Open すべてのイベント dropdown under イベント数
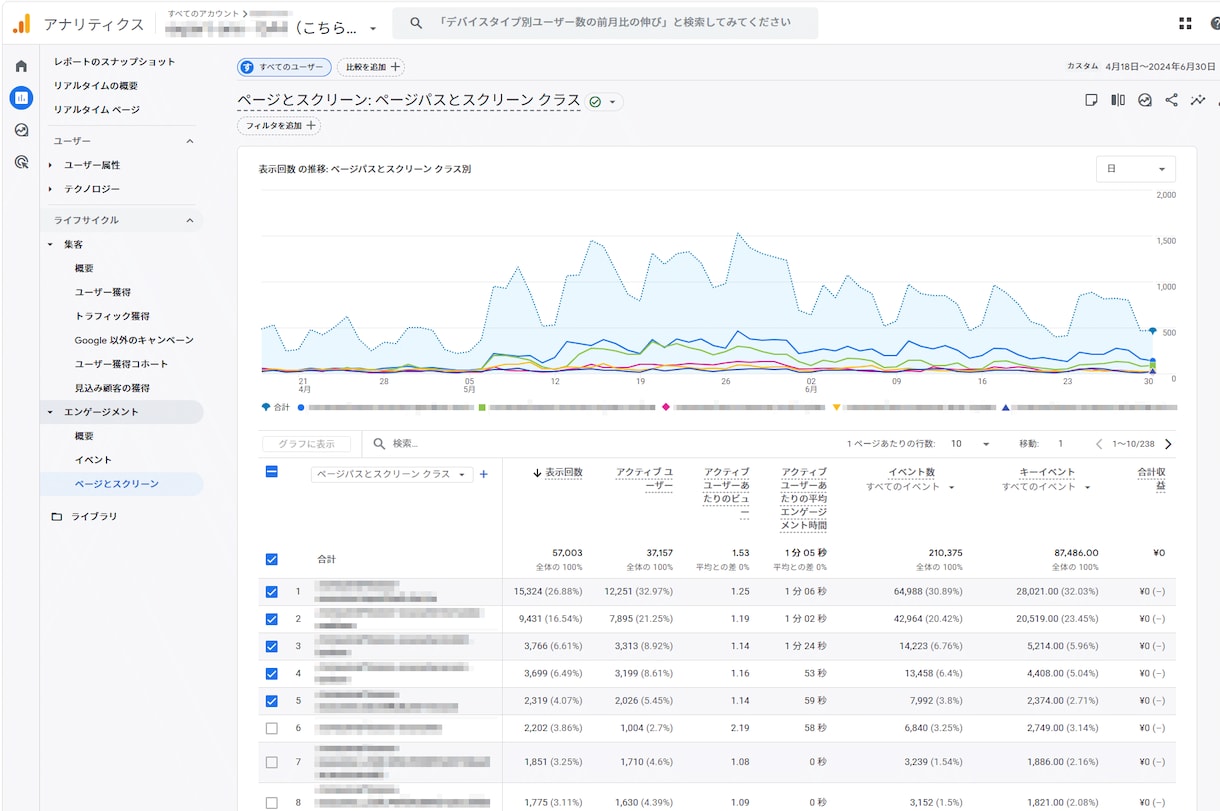The width and height of the screenshot is (1220, 811). [x=910, y=487]
